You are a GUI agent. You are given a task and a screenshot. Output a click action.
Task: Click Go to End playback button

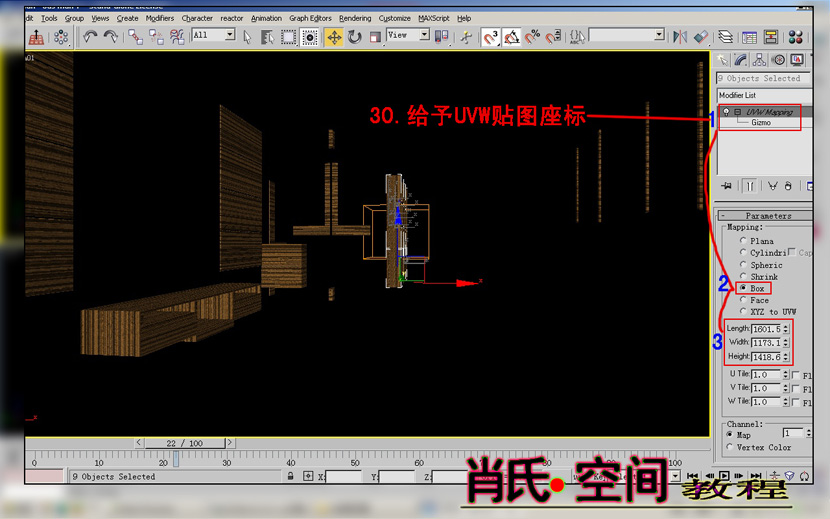756,476
